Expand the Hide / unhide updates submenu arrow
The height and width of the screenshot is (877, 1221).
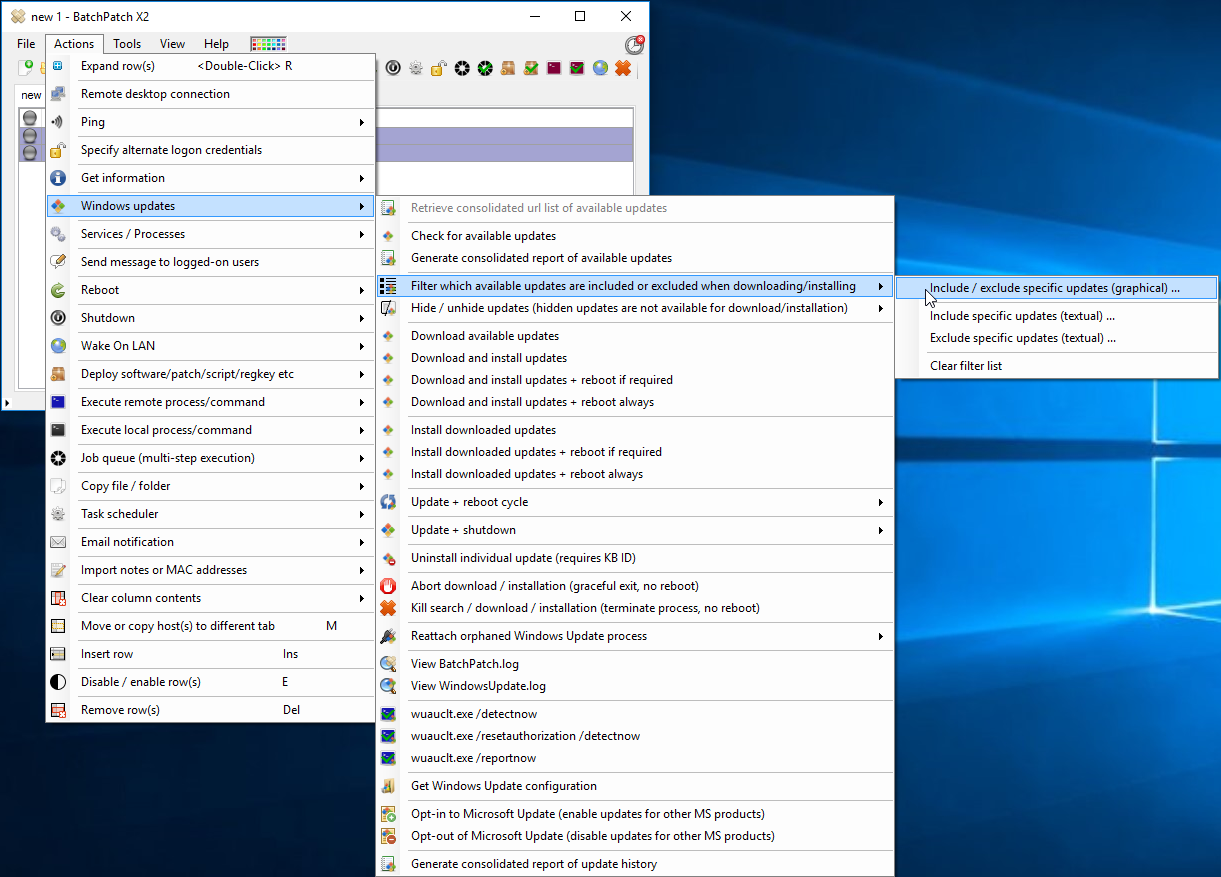click(881, 308)
